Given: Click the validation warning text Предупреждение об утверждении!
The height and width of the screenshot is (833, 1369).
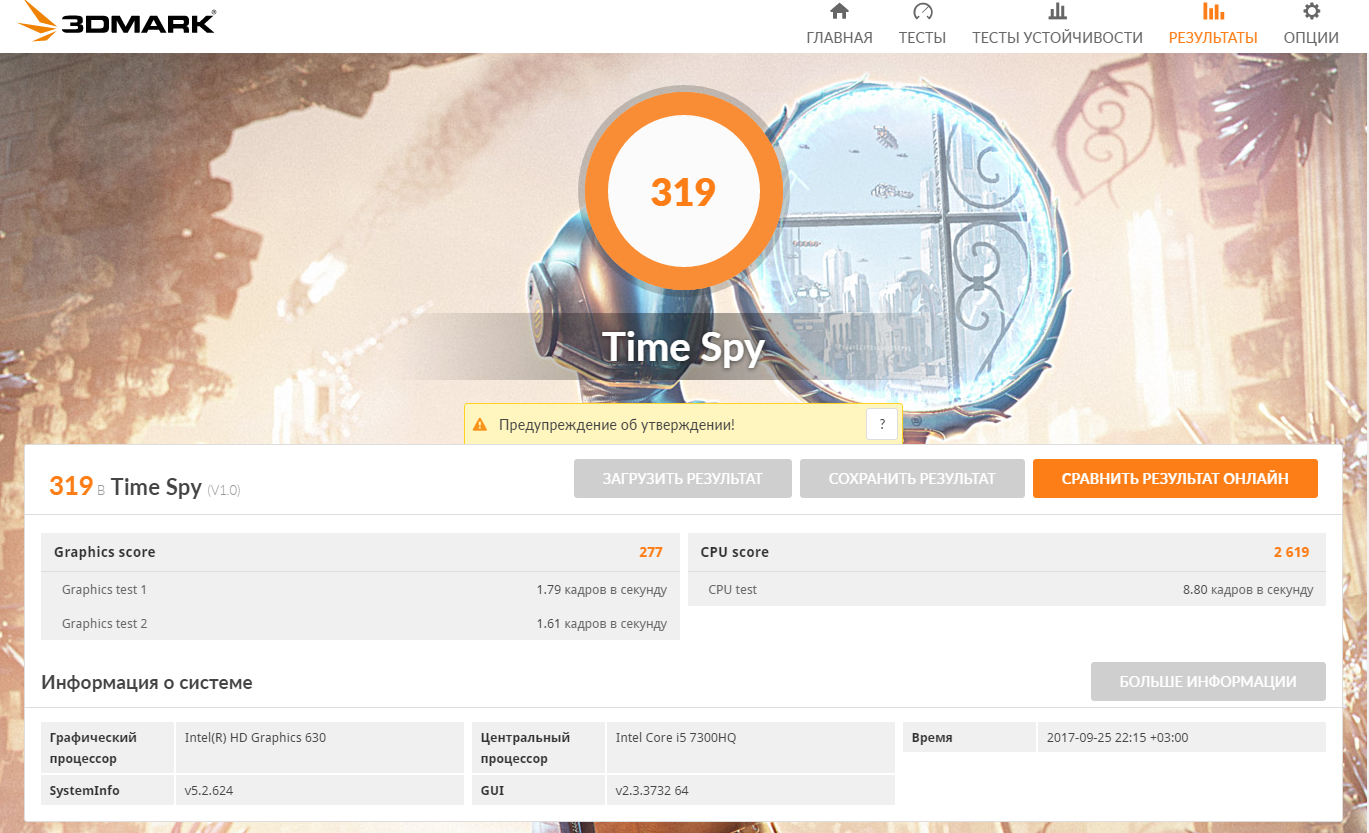Looking at the screenshot, I should pyautogui.click(x=617, y=425).
